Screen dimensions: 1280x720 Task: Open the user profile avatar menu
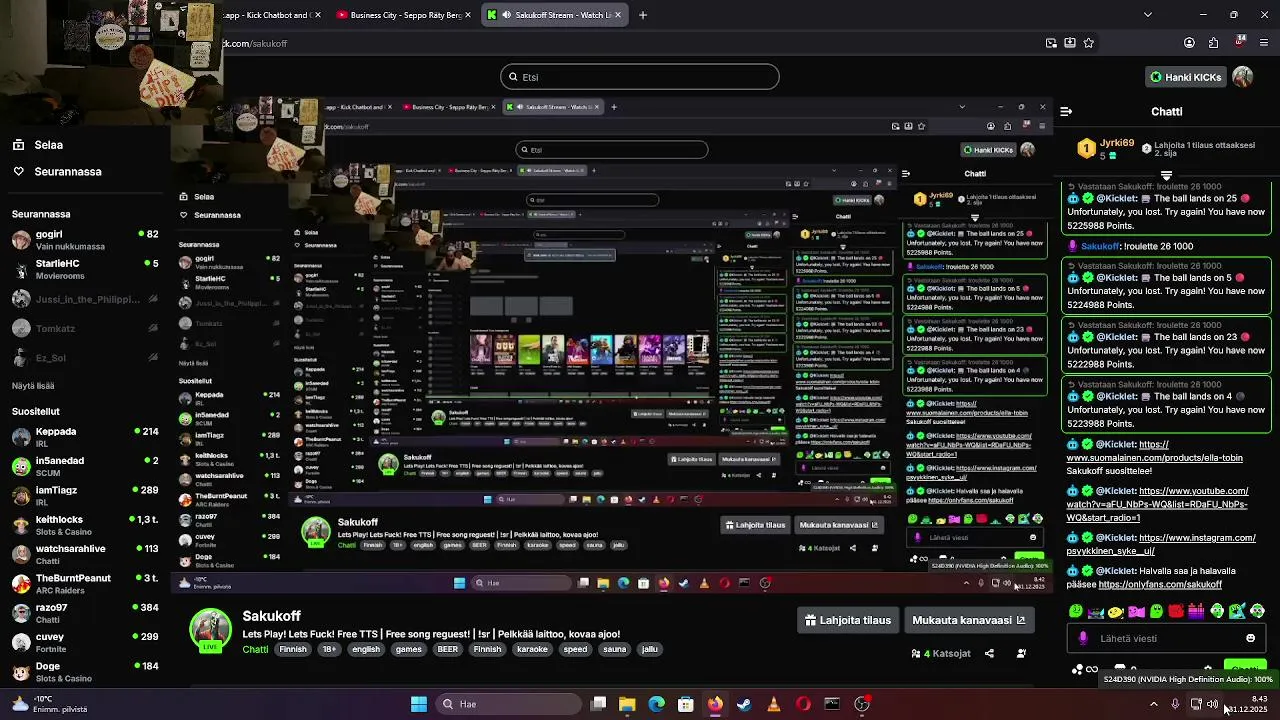pos(1243,77)
